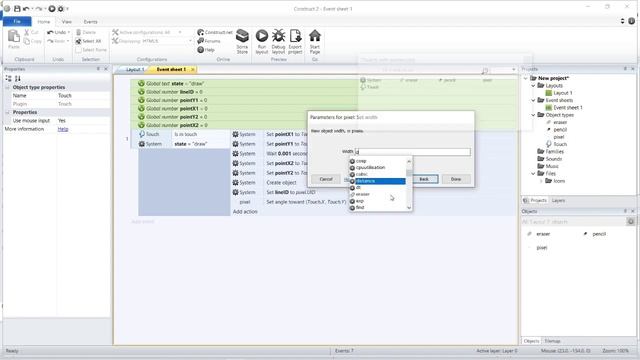
Task: Click the Select All ribbon button
Action: pos(88,41)
